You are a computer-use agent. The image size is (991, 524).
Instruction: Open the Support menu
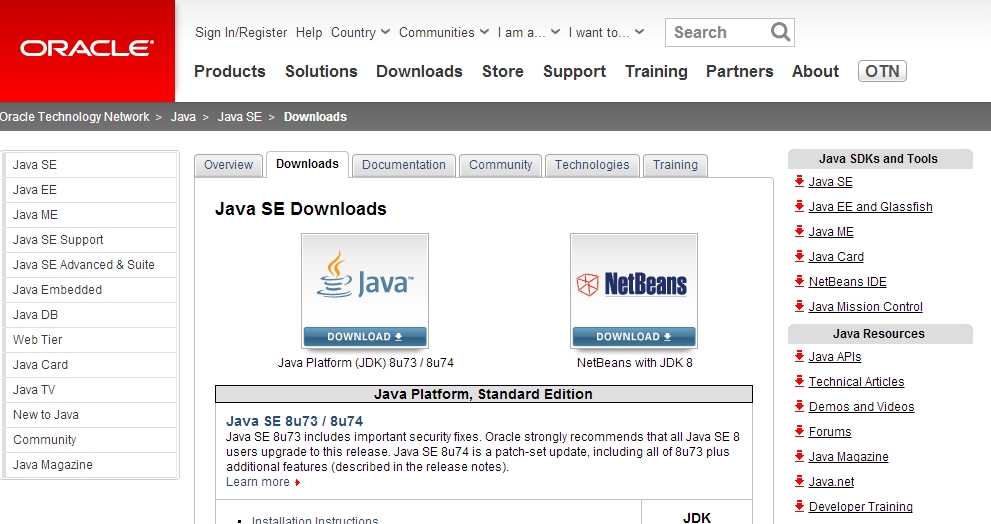click(x=574, y=71)
